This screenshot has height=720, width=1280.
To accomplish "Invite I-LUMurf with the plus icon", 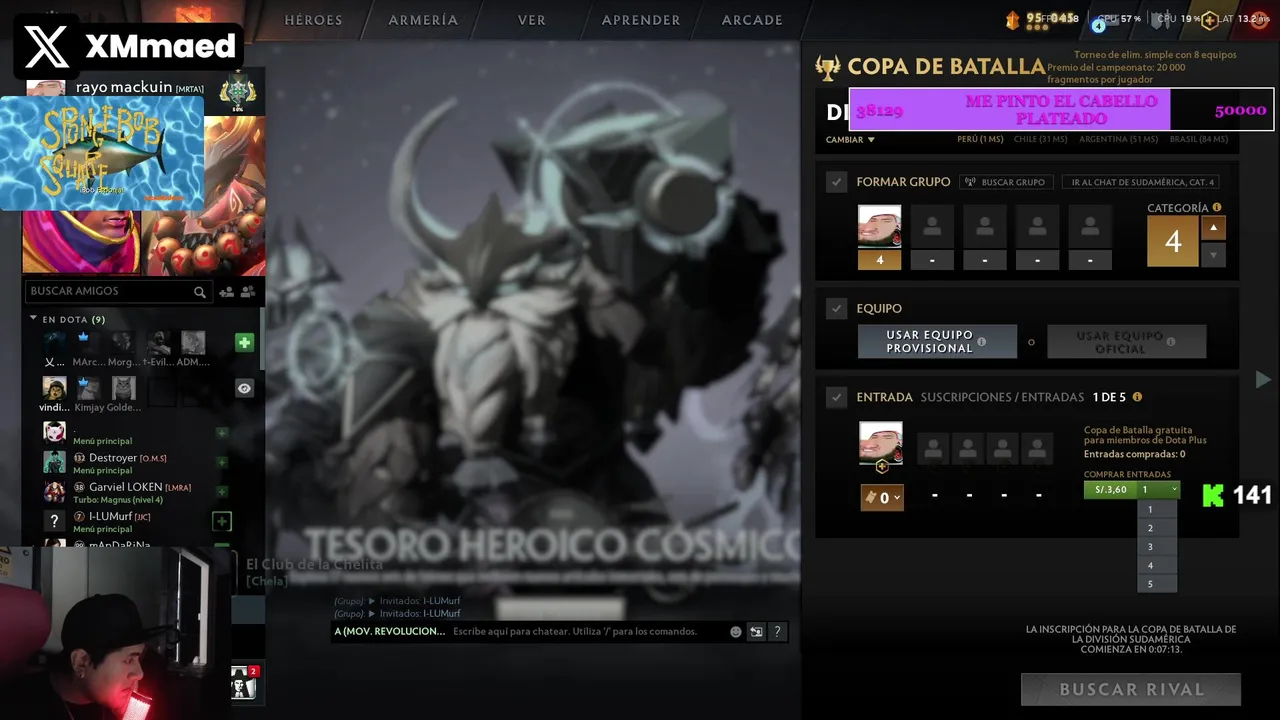I will point(222,521).
